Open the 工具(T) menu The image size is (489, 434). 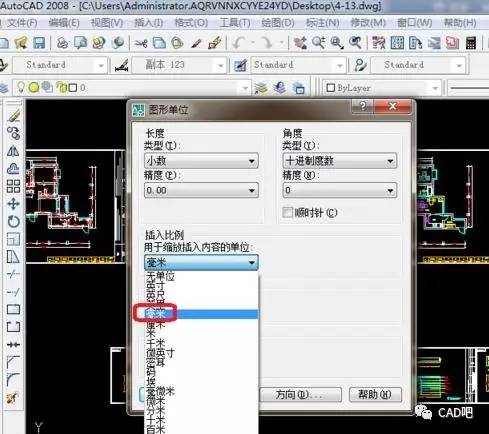pyautogui.click(x=235, y=23)
